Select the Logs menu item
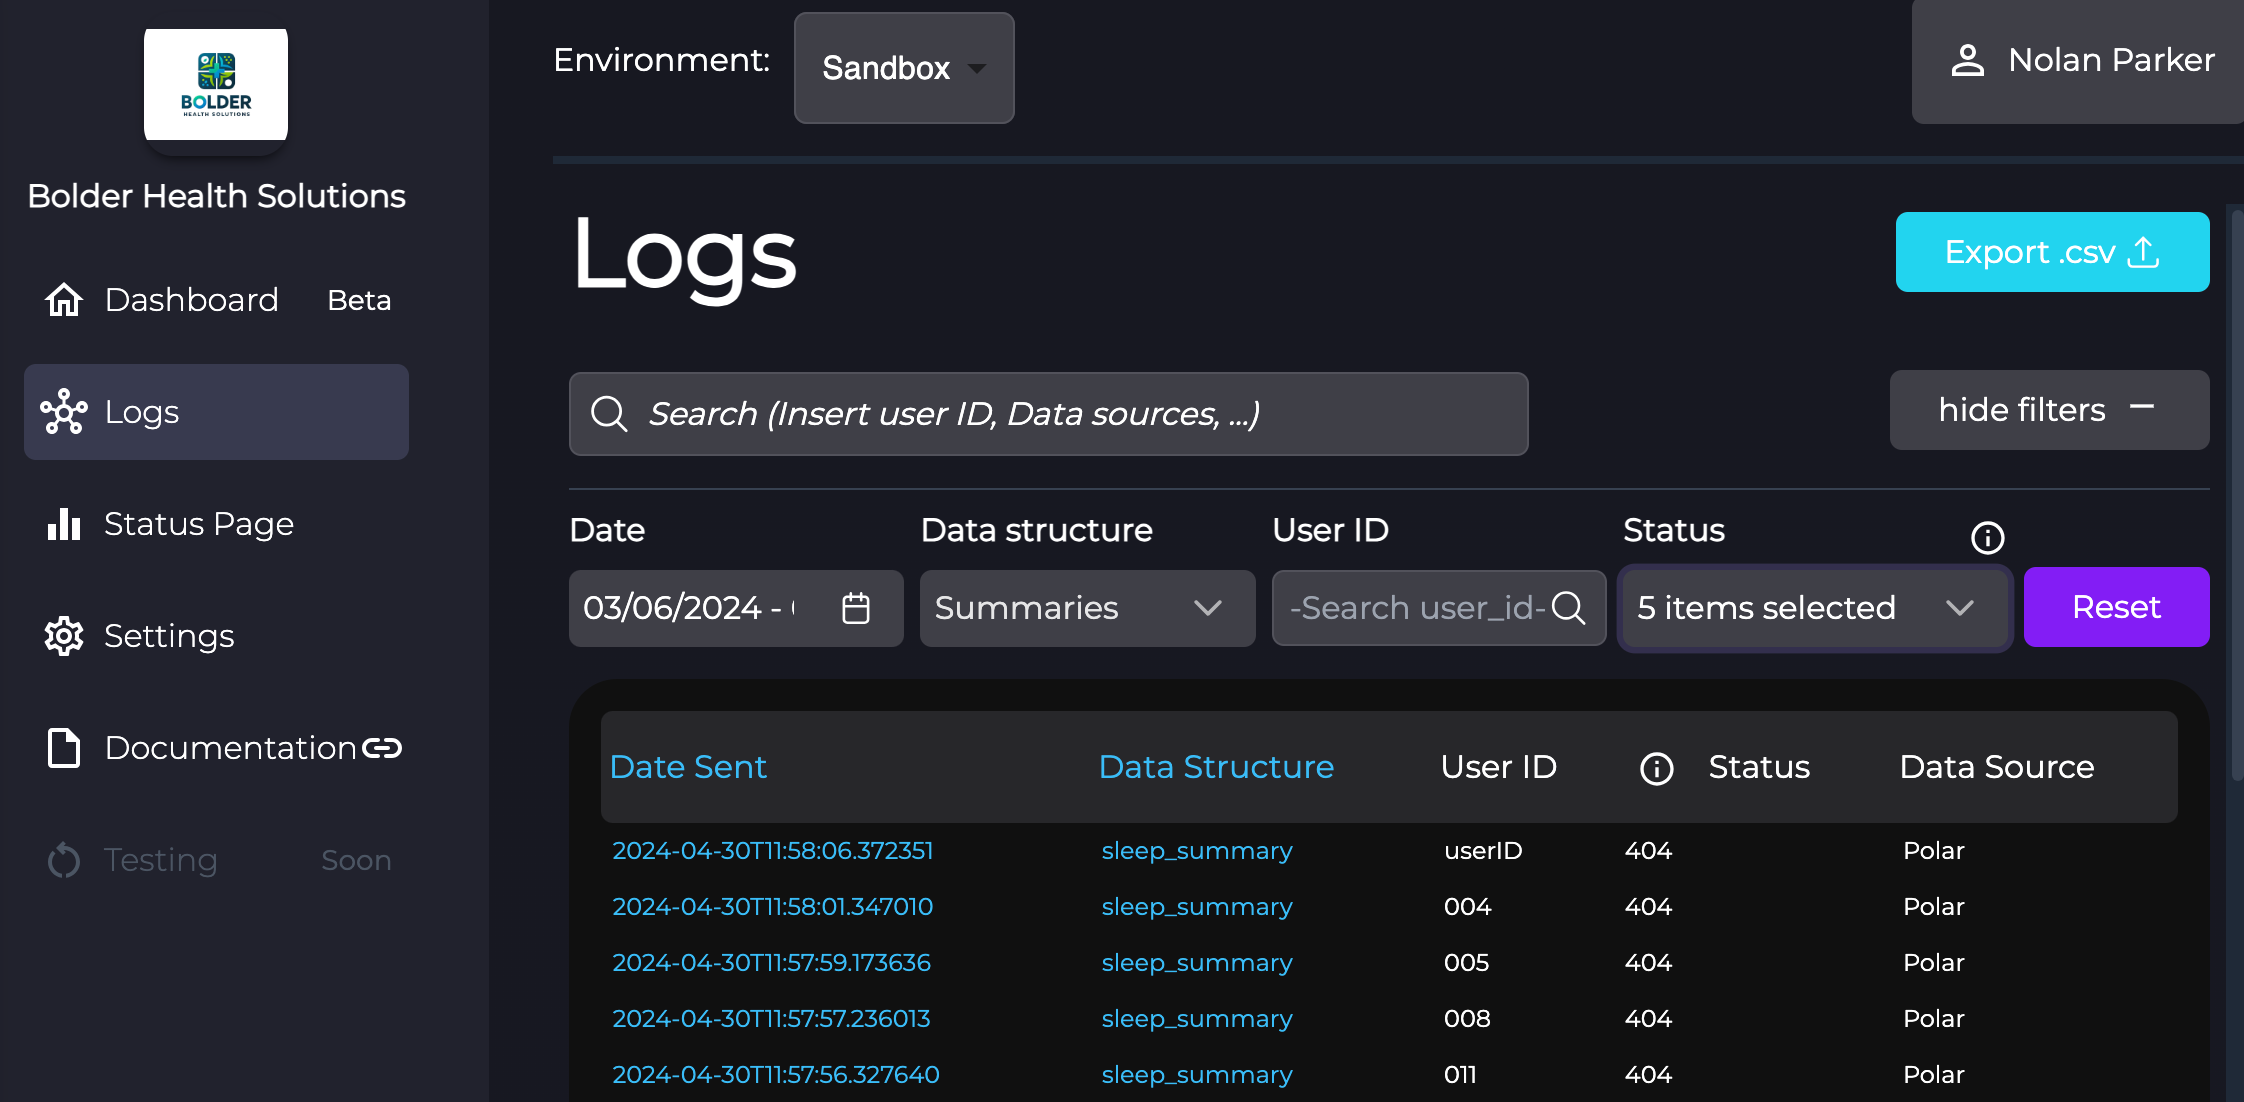 pyautogui.click(x=217, y=412)
